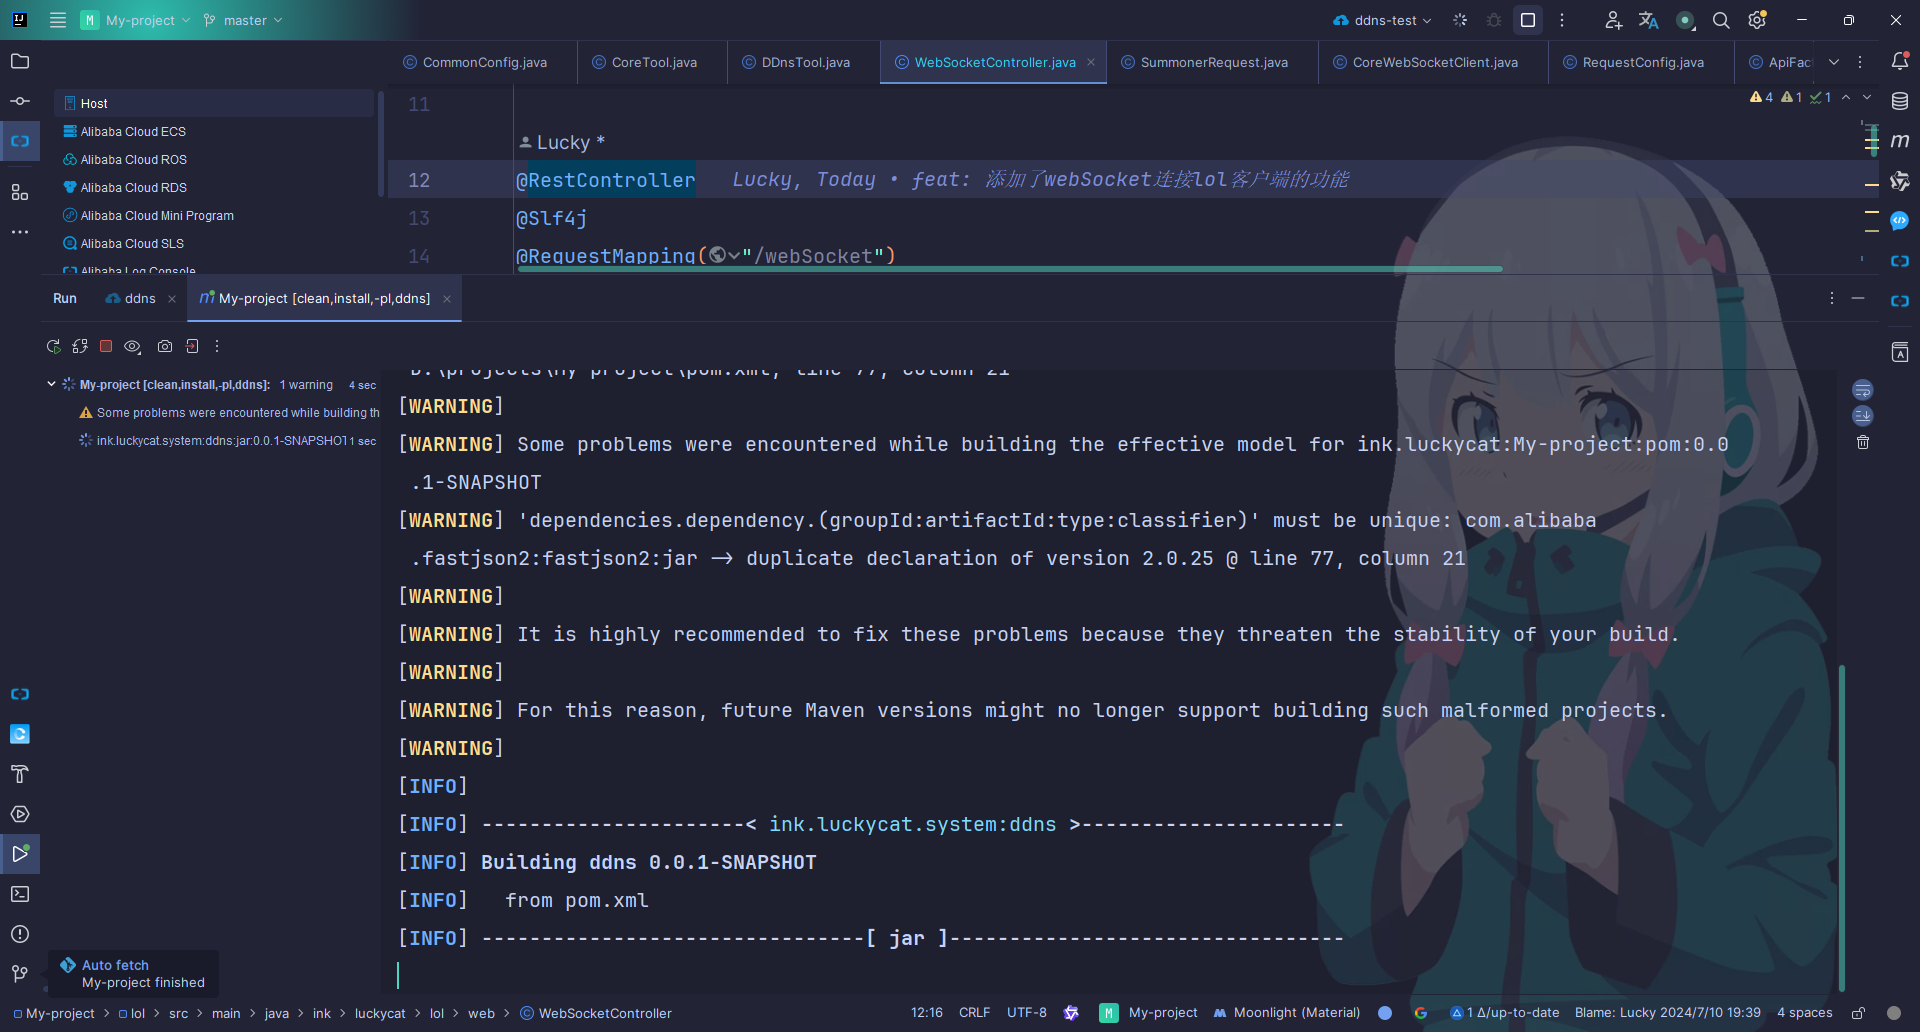Open the Git tool window branch icon

tap(20, 974)
